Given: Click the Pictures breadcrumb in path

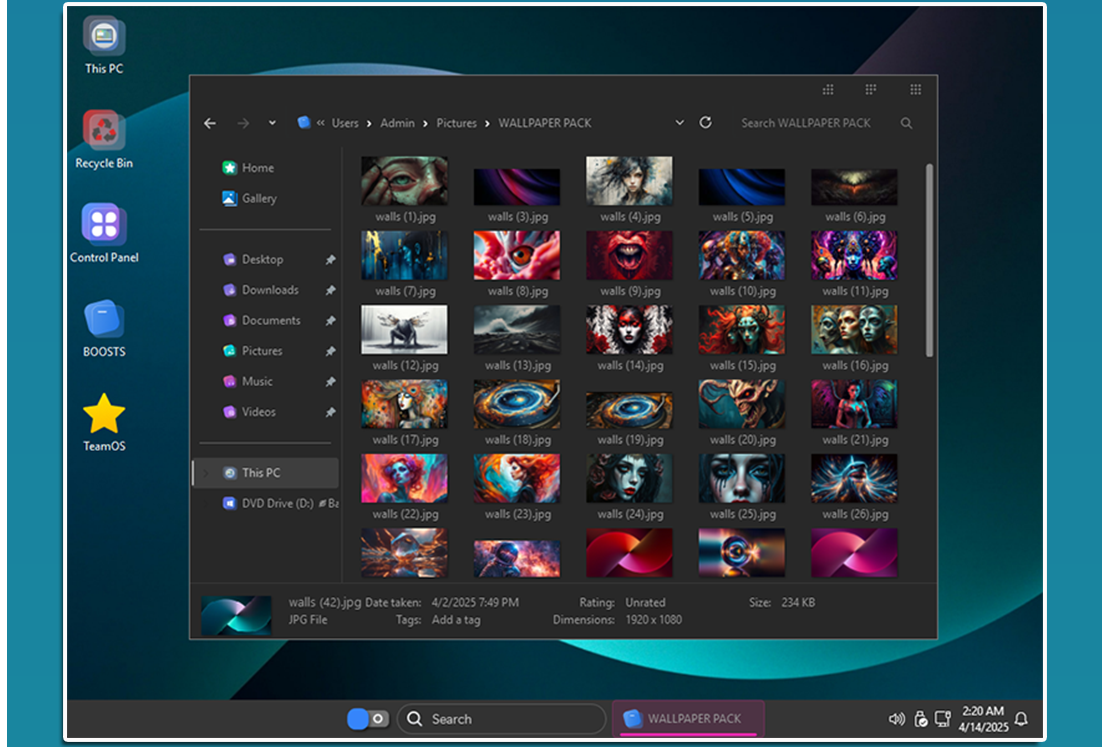Looking at the screenshot, I should [456, 123].
